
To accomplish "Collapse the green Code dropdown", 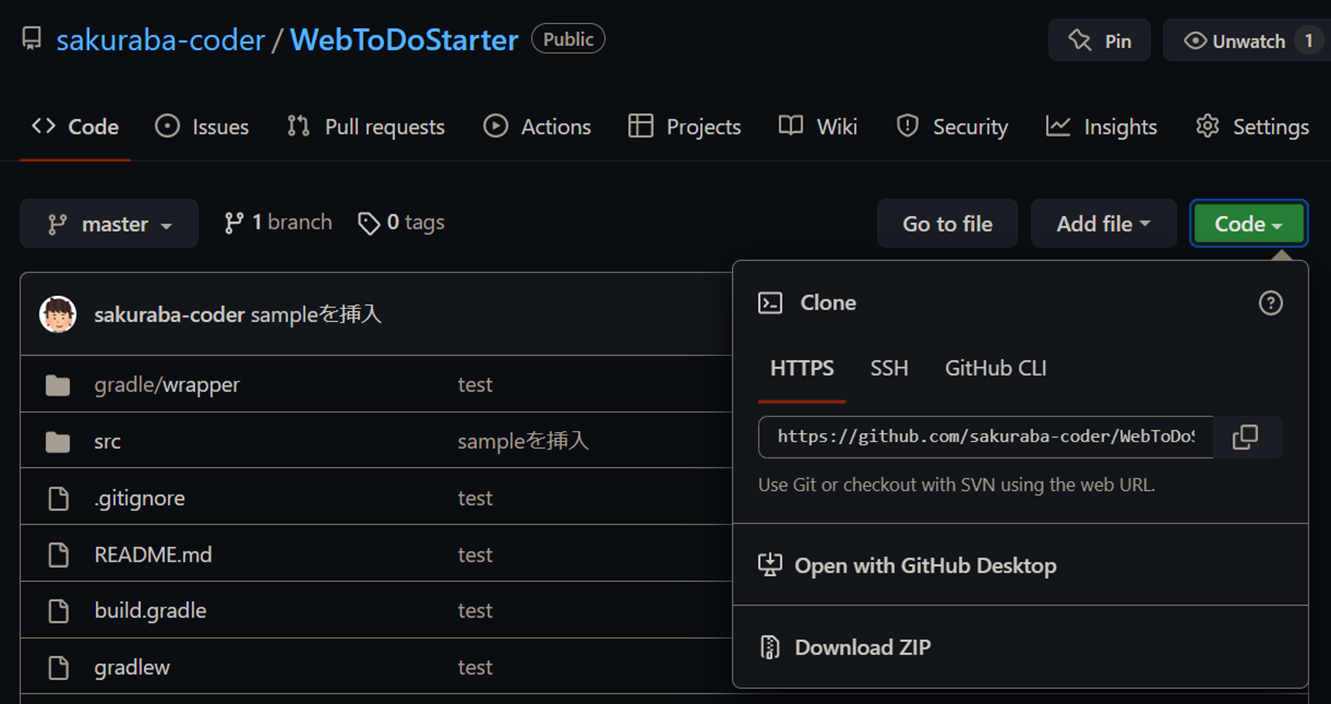I will point(1248,224).
